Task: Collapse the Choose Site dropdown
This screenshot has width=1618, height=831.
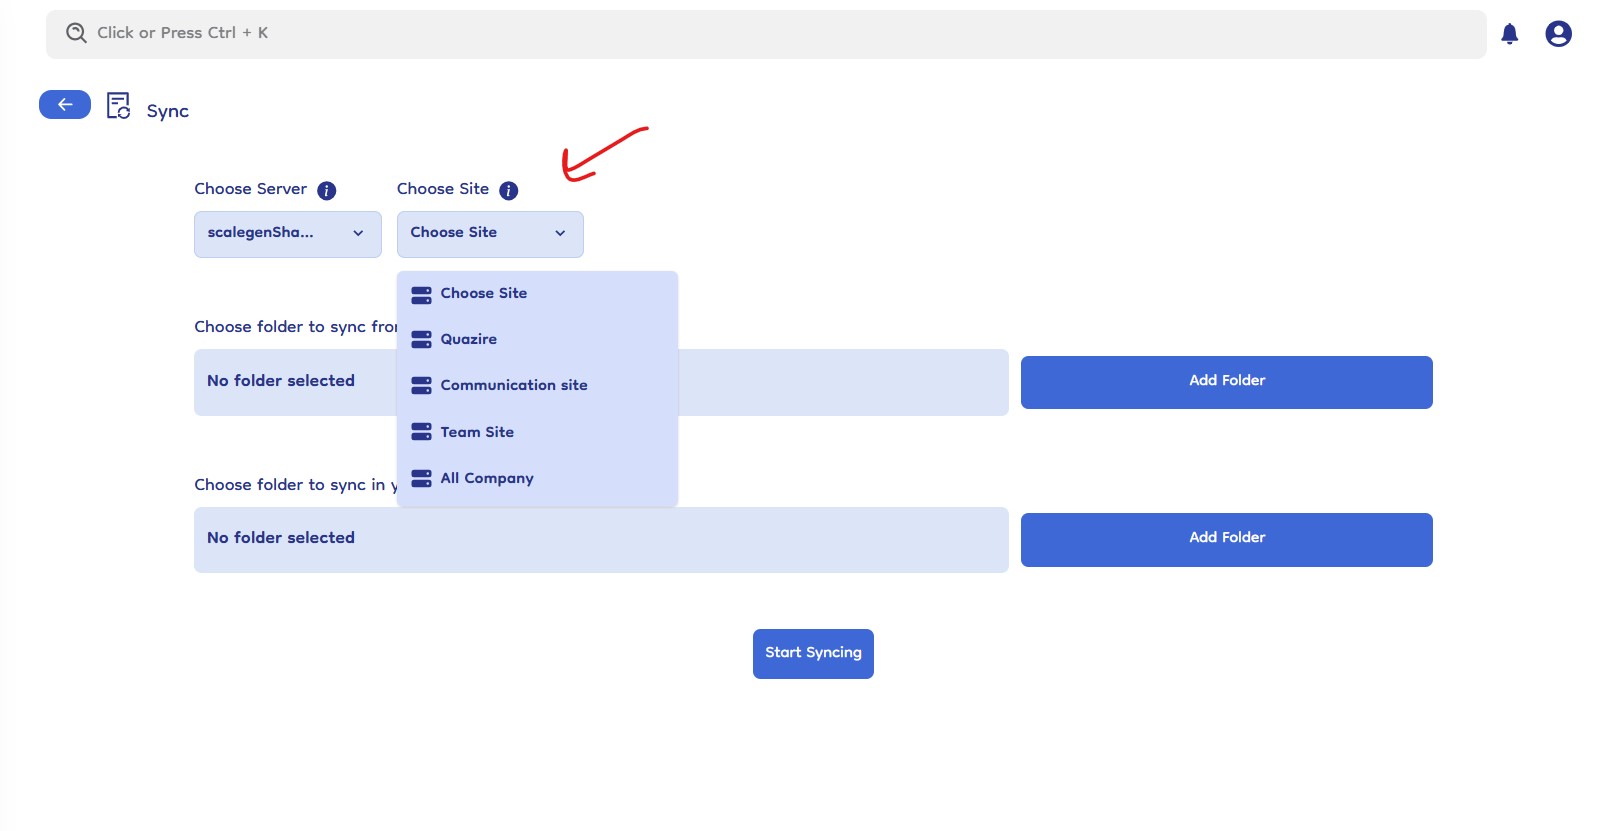Action: [x=489, y=233]
